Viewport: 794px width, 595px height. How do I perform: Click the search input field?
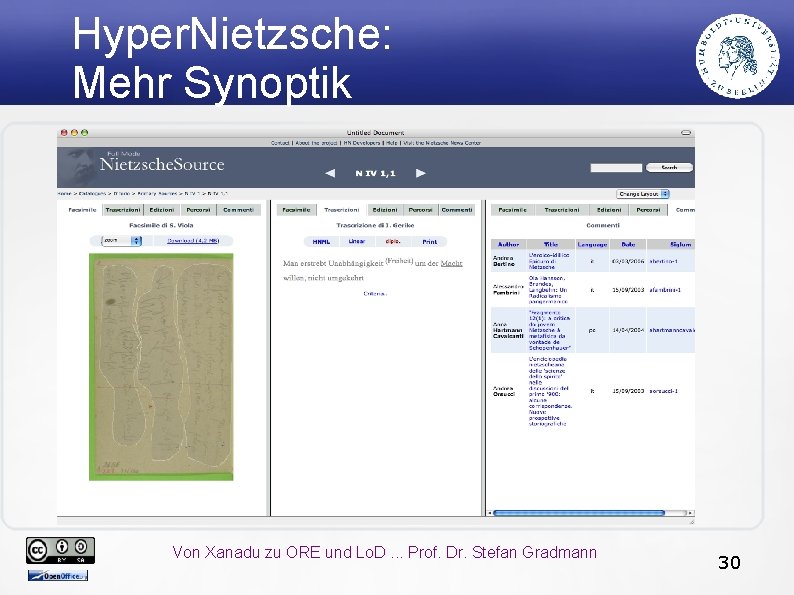point(616,168)
